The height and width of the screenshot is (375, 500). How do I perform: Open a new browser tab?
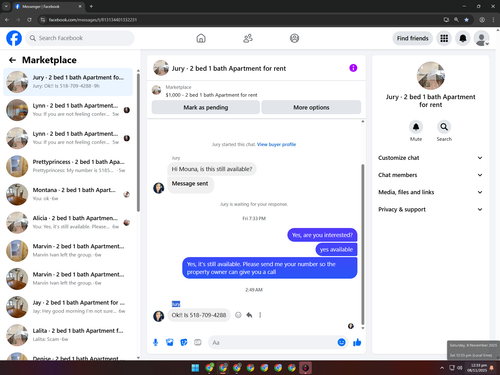91,6
